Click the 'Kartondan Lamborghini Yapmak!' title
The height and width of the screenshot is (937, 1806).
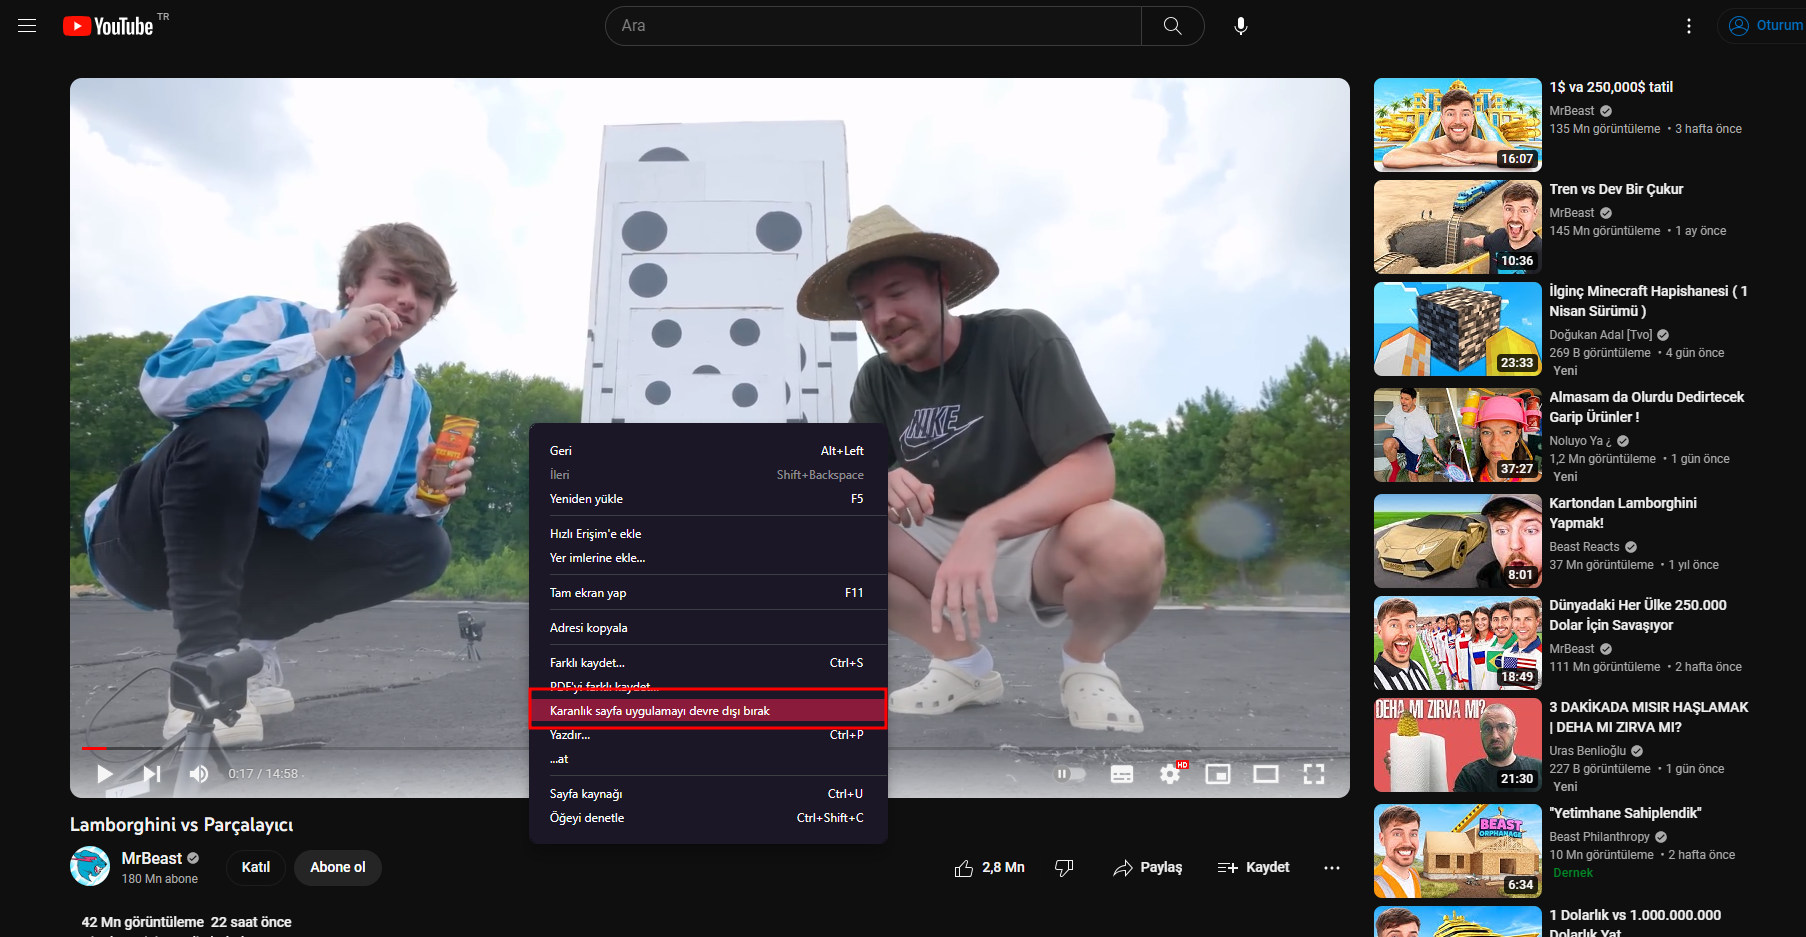pyautogui.click(x=1623, y=513)
